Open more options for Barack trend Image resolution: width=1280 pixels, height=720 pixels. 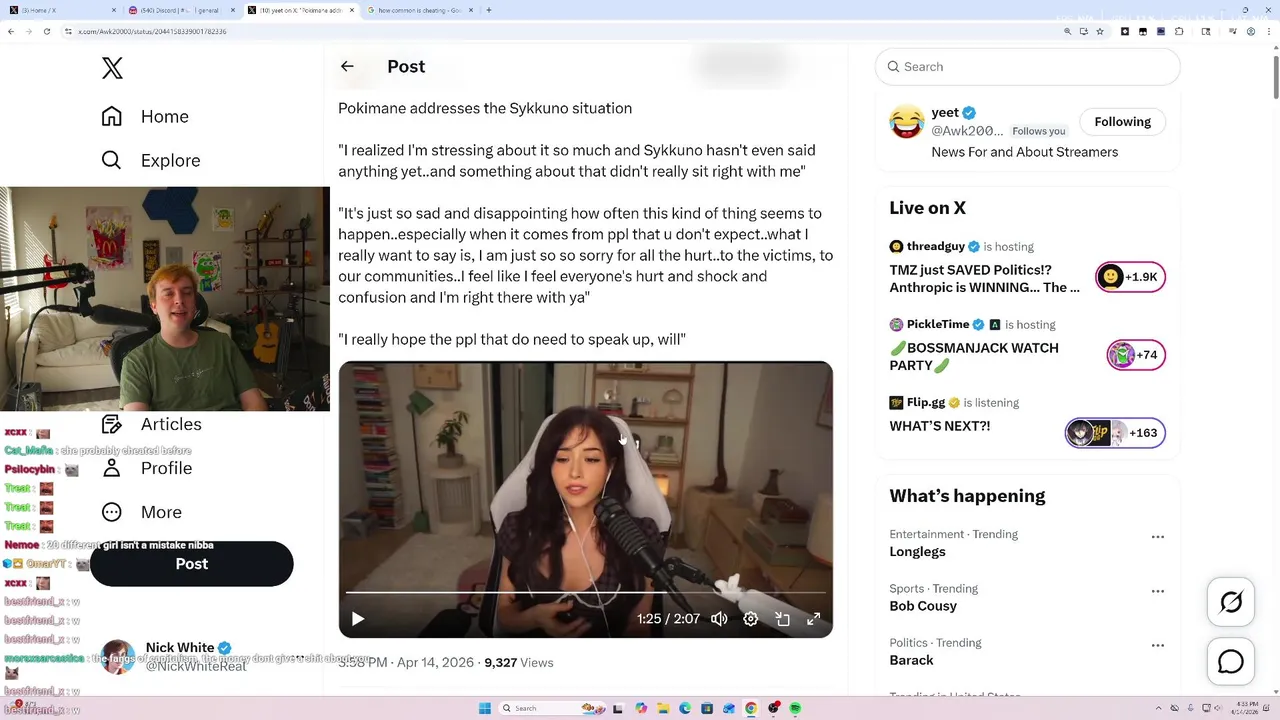pos(1158,645)
